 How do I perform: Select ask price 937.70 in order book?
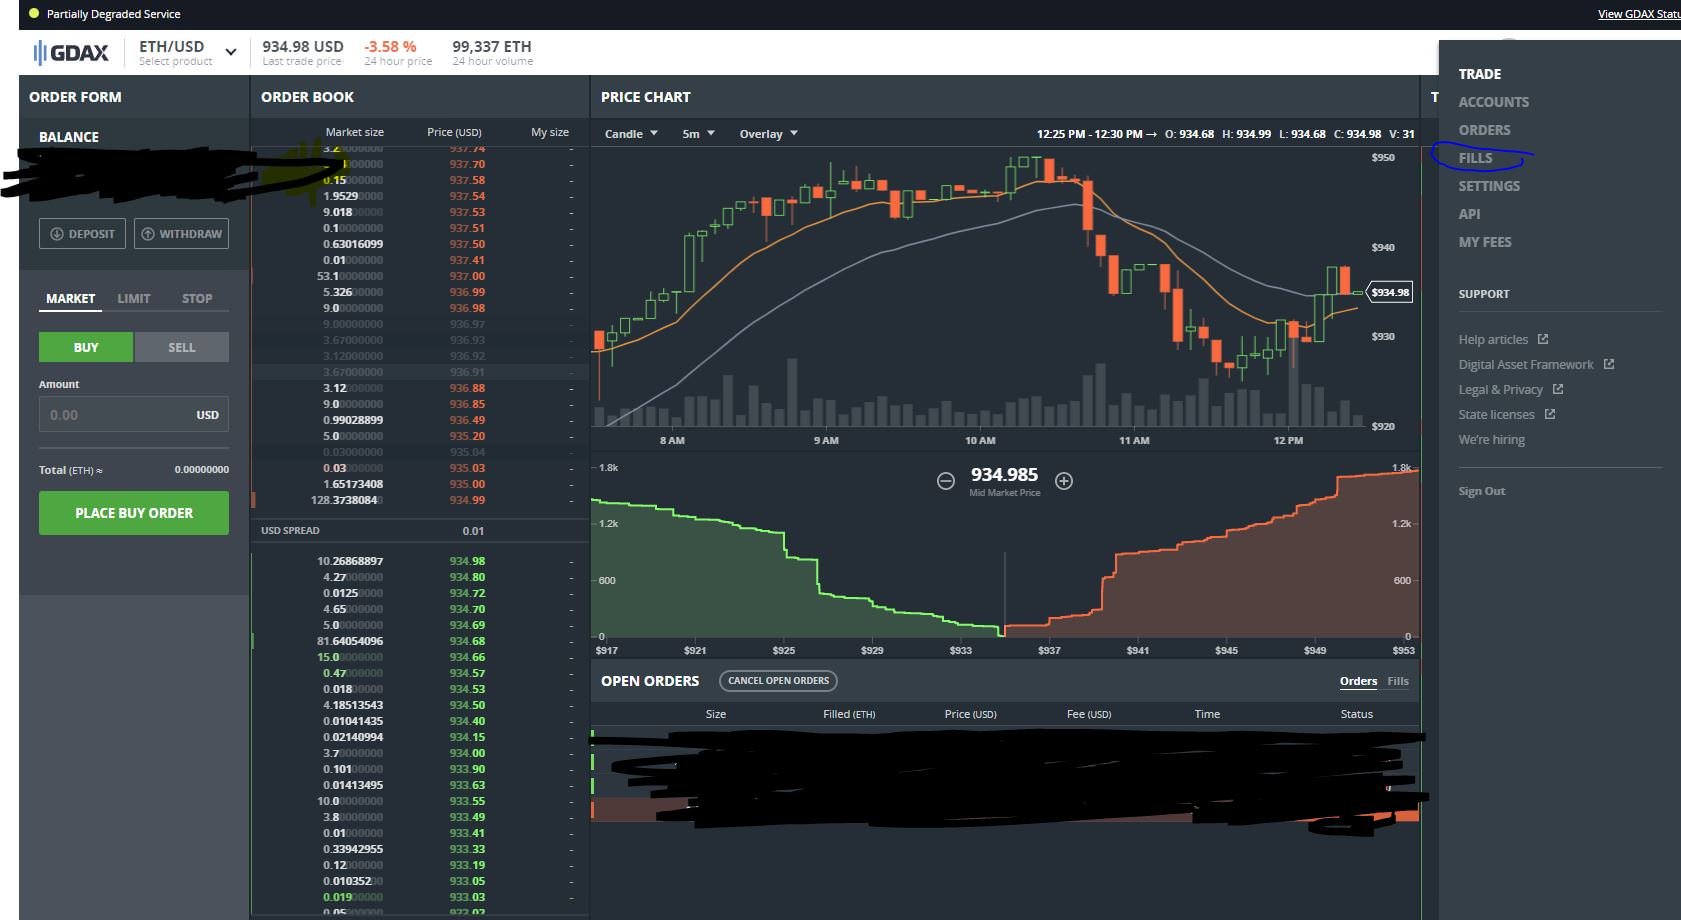coord(467,164)
